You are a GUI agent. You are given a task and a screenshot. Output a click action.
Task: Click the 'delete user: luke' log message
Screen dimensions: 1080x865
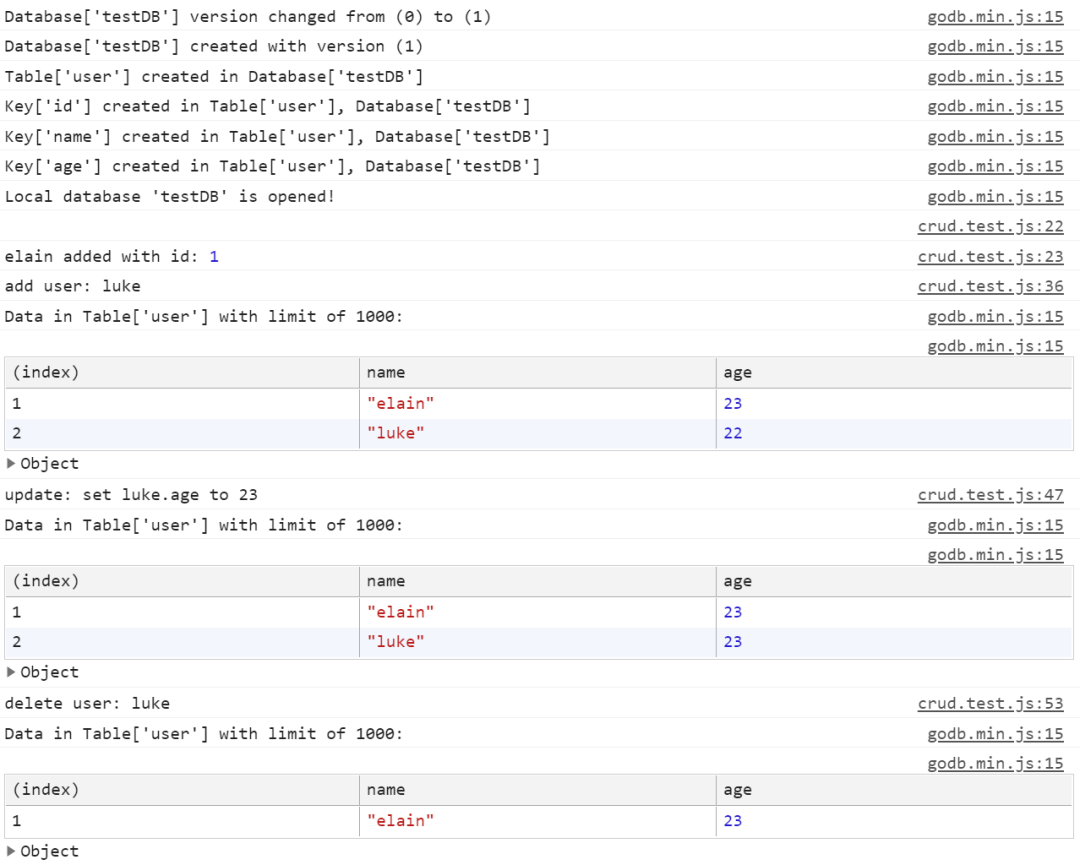(x=87, y=703)
